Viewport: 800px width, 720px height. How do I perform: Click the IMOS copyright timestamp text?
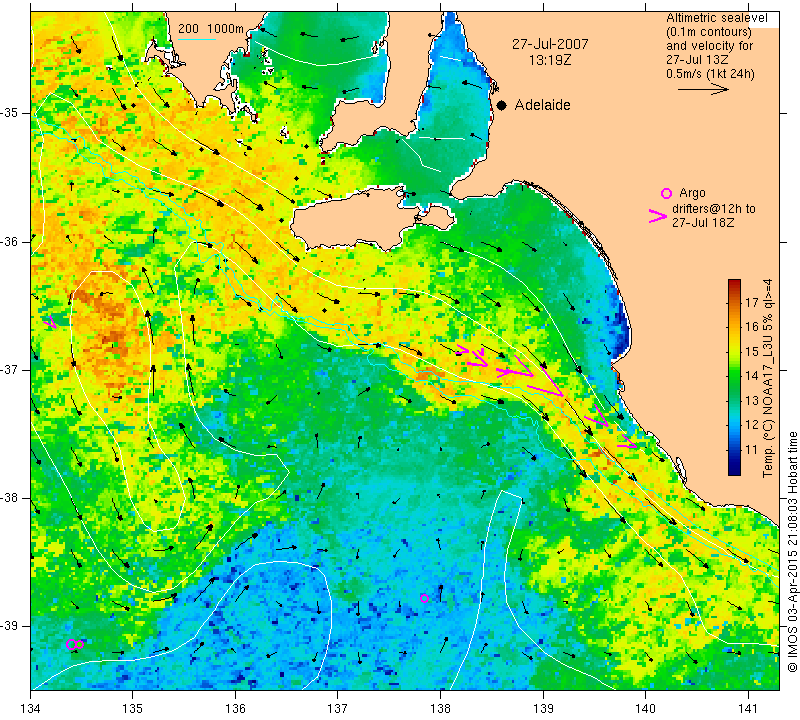click(792, 551)
